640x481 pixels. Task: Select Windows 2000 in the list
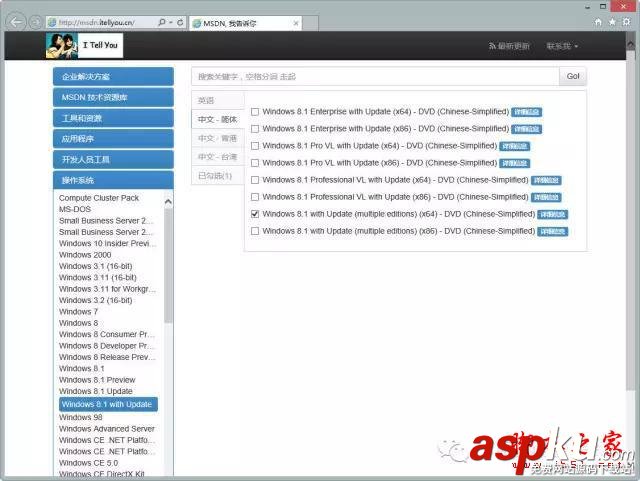pyautogui.click(x=85, y=255)
